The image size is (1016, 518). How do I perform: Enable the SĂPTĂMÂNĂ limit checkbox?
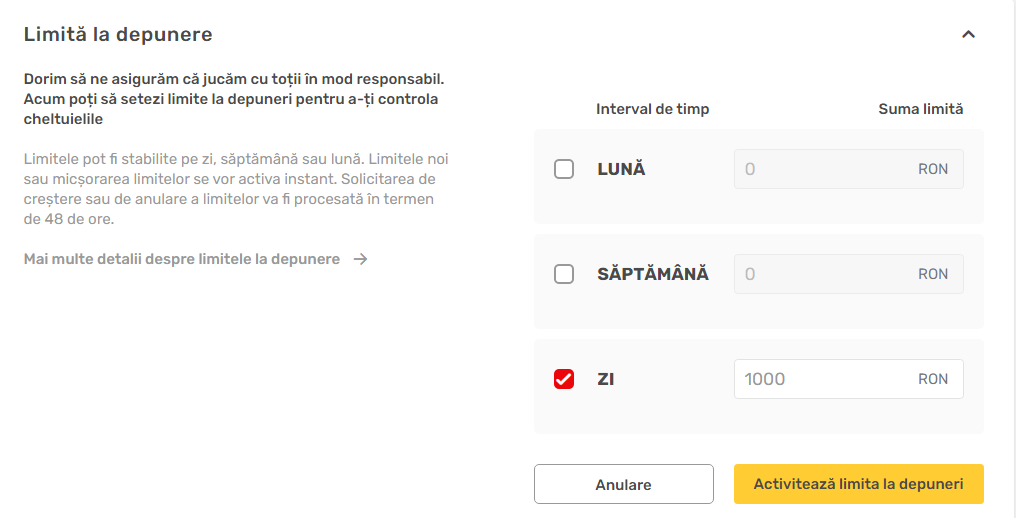point(564,274)
